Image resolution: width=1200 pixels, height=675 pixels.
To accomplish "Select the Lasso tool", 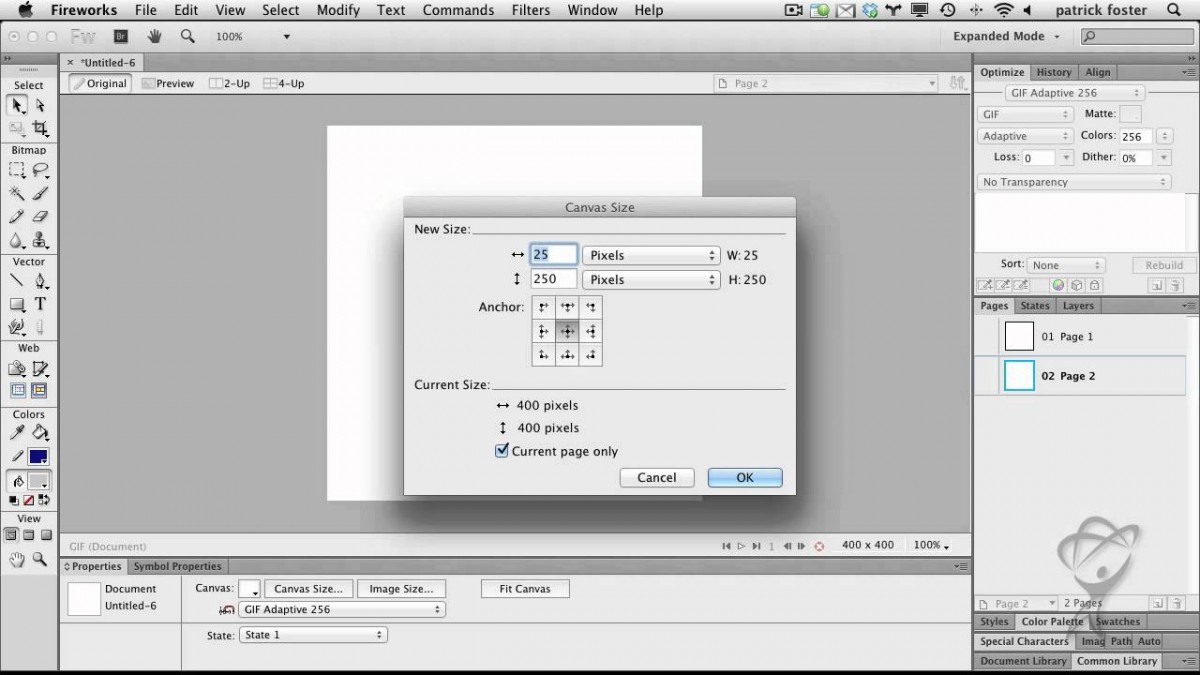I will [40, 170].
